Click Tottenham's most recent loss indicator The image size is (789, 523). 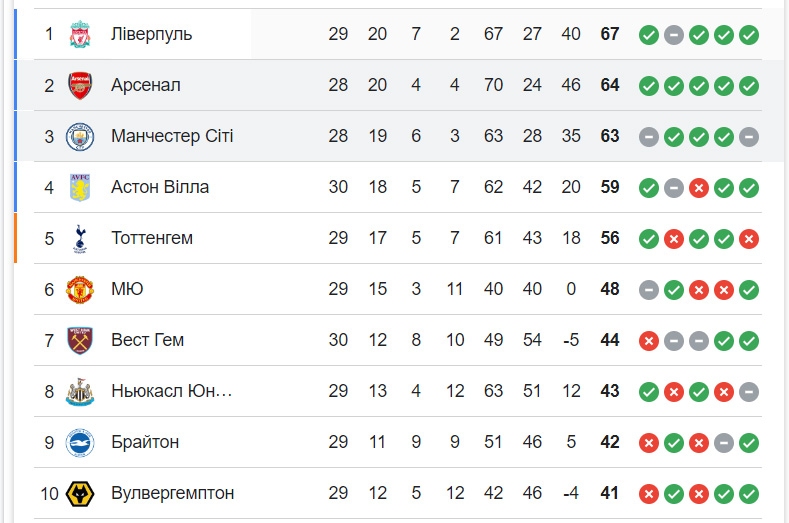click(x=749, y=239)
